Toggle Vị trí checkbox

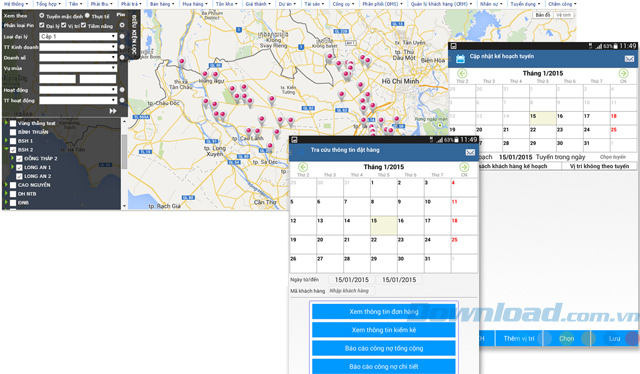64,25
